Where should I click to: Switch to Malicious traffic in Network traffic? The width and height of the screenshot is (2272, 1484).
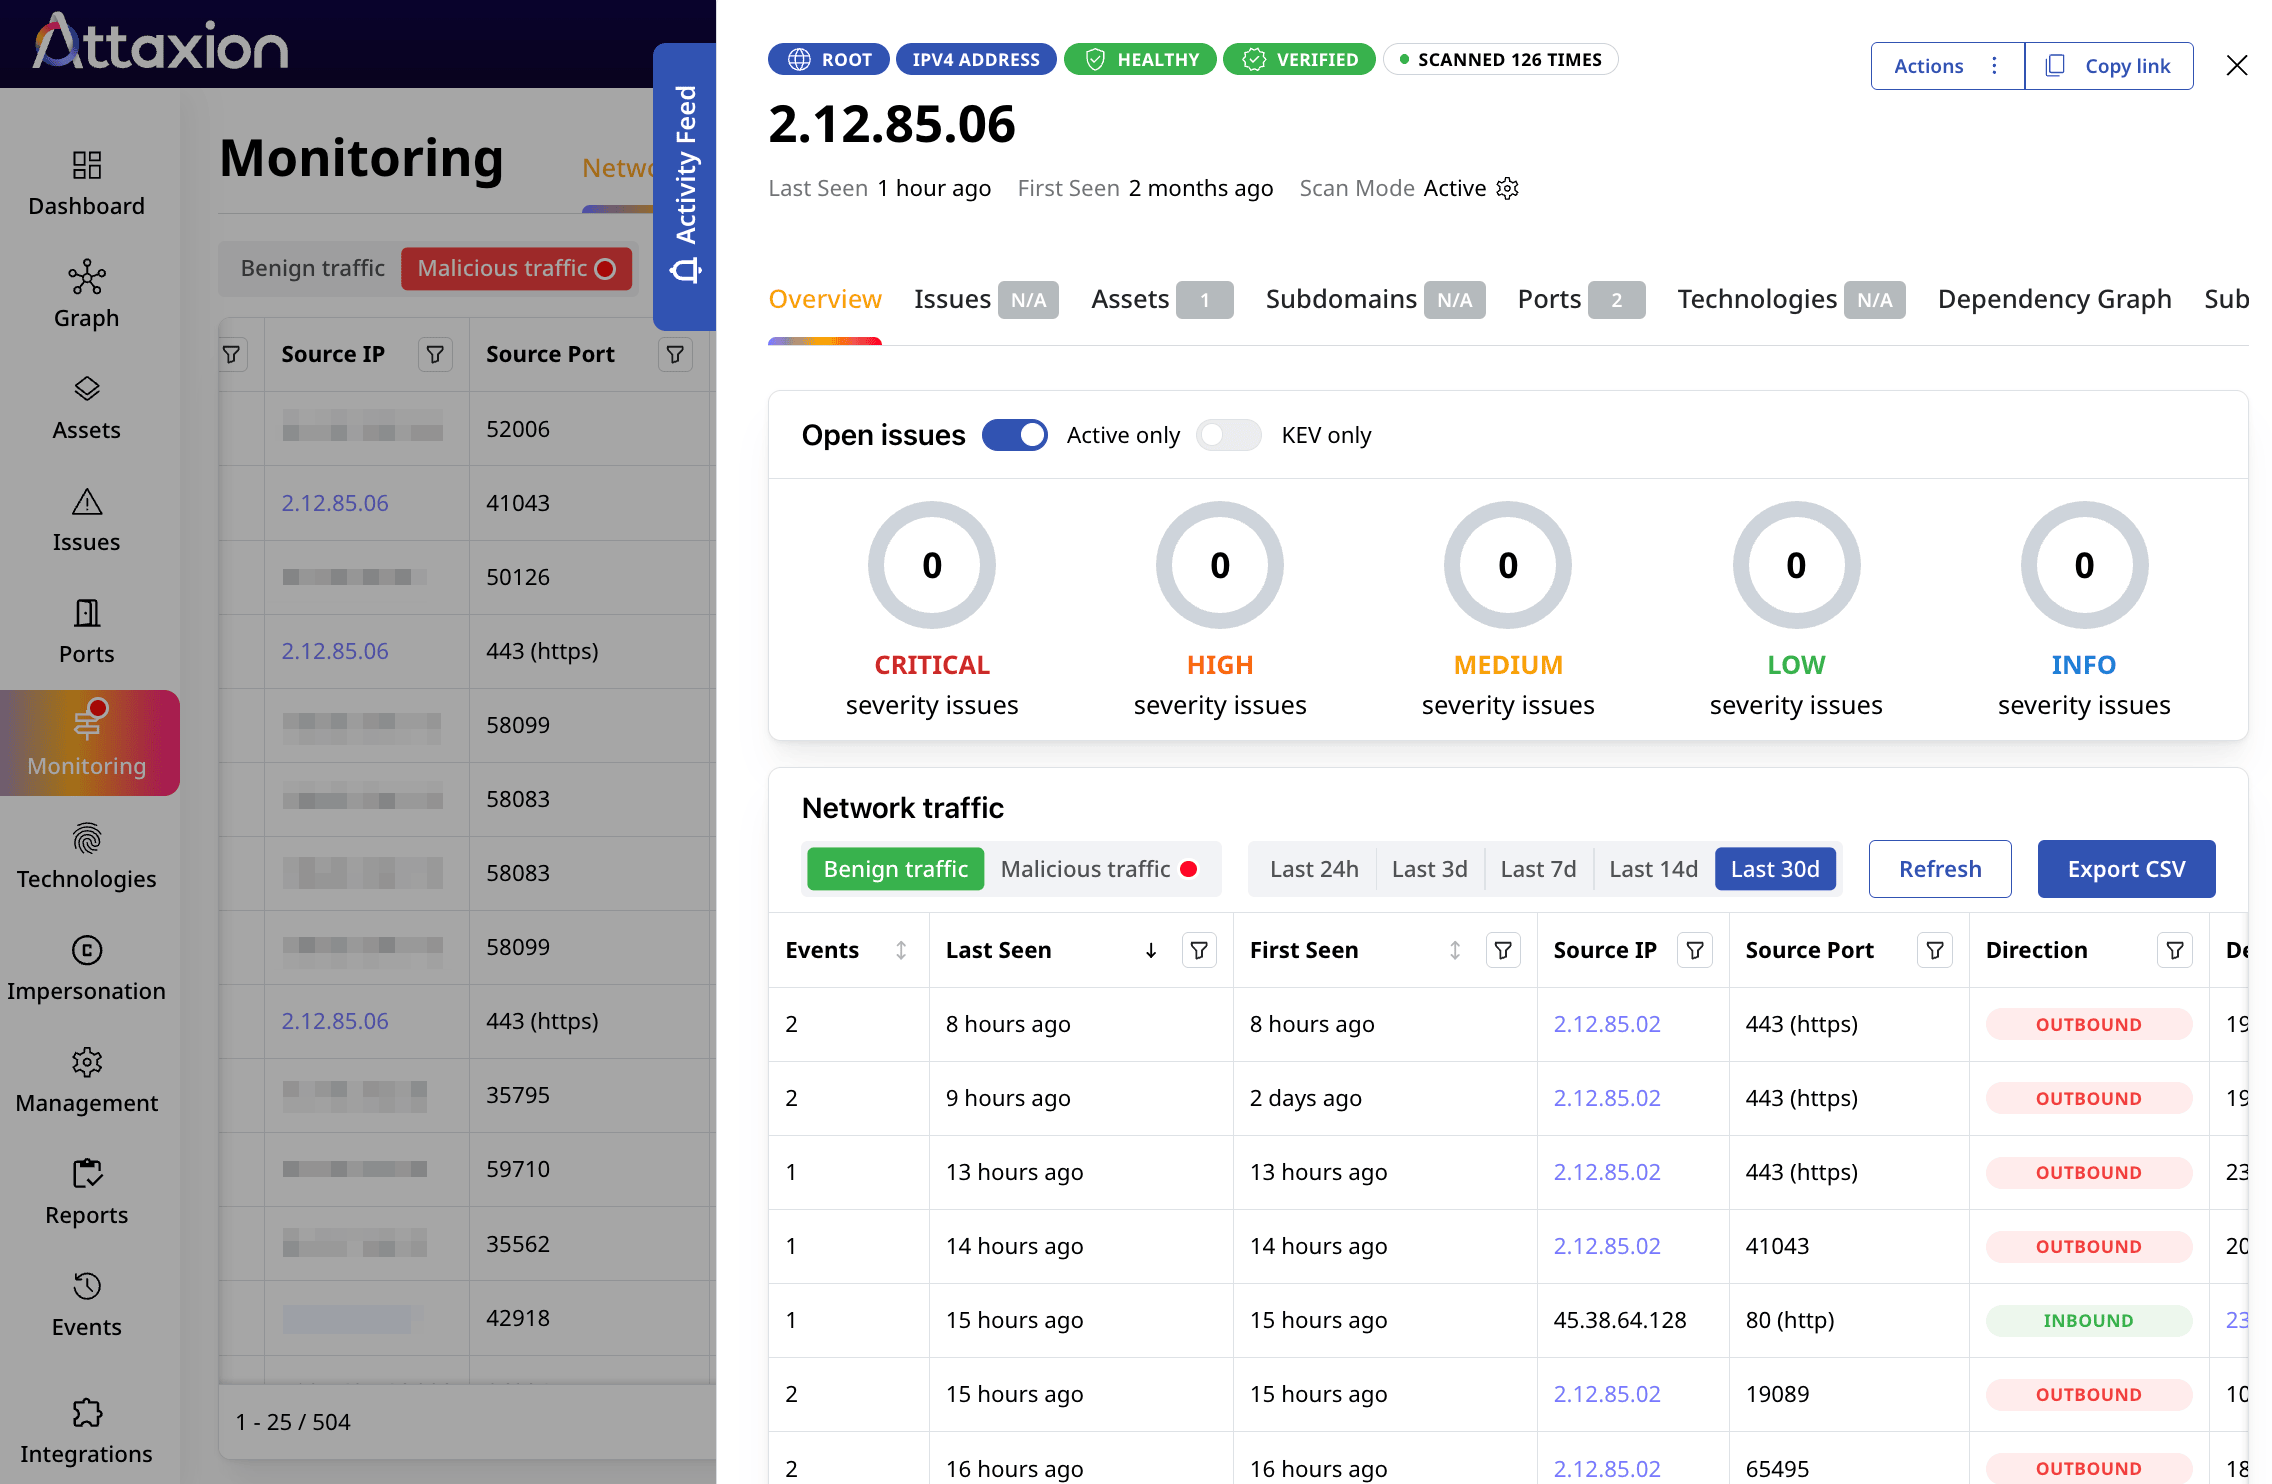coord(1098,868)
